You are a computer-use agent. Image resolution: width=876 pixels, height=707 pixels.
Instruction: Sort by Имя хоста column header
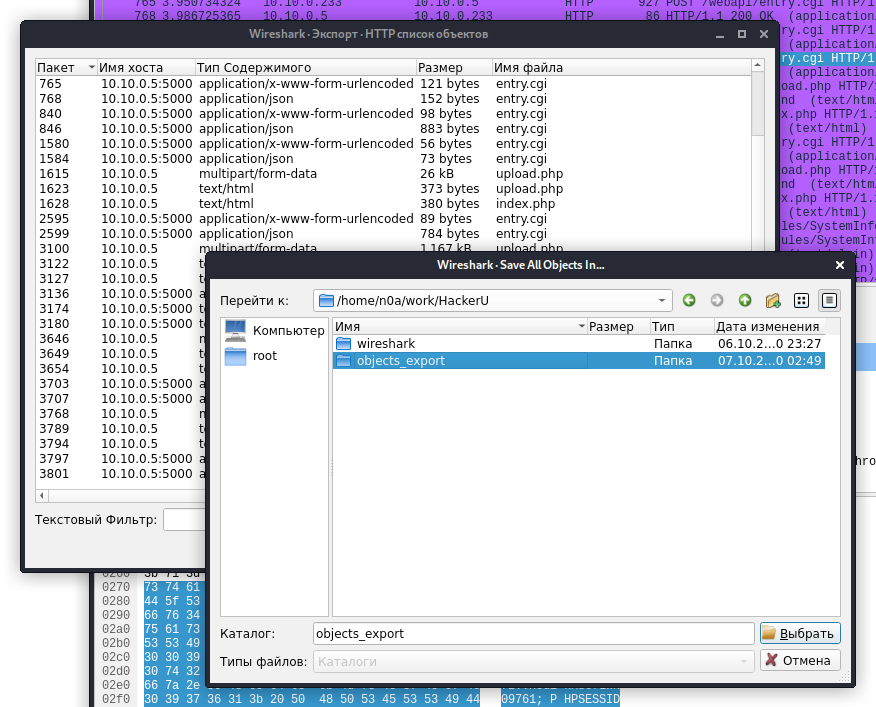click(x=146, y=68)
